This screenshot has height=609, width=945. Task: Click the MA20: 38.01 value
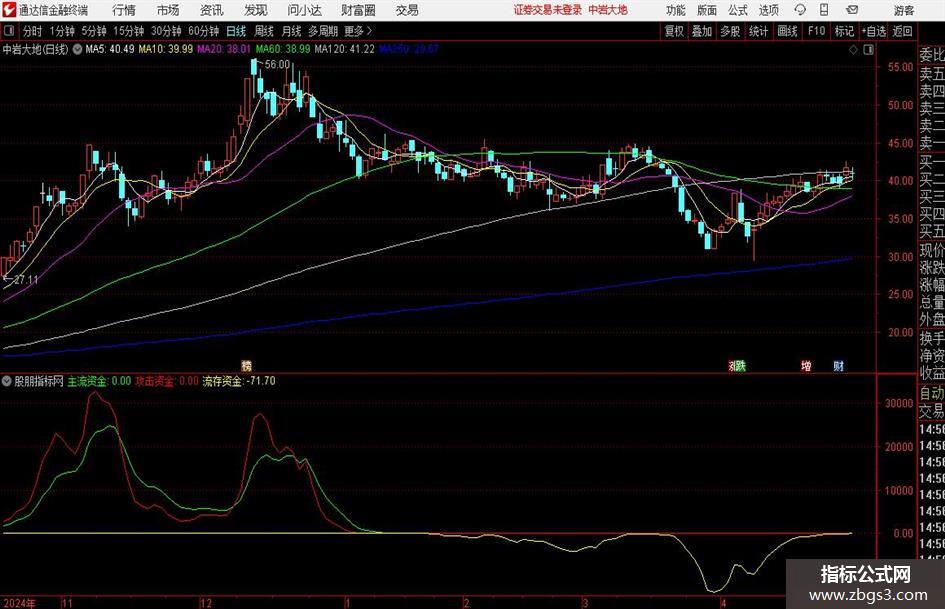point(224,49)
